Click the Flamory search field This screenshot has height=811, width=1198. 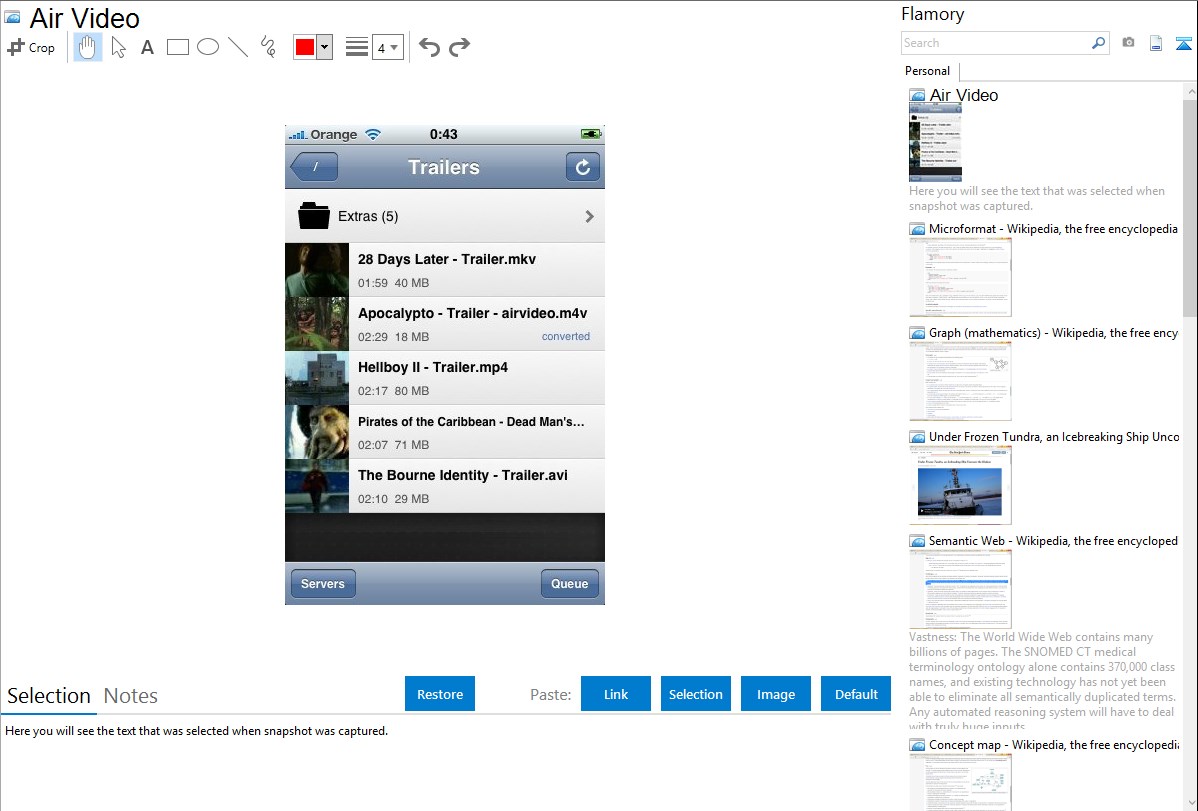pos(996,43)
